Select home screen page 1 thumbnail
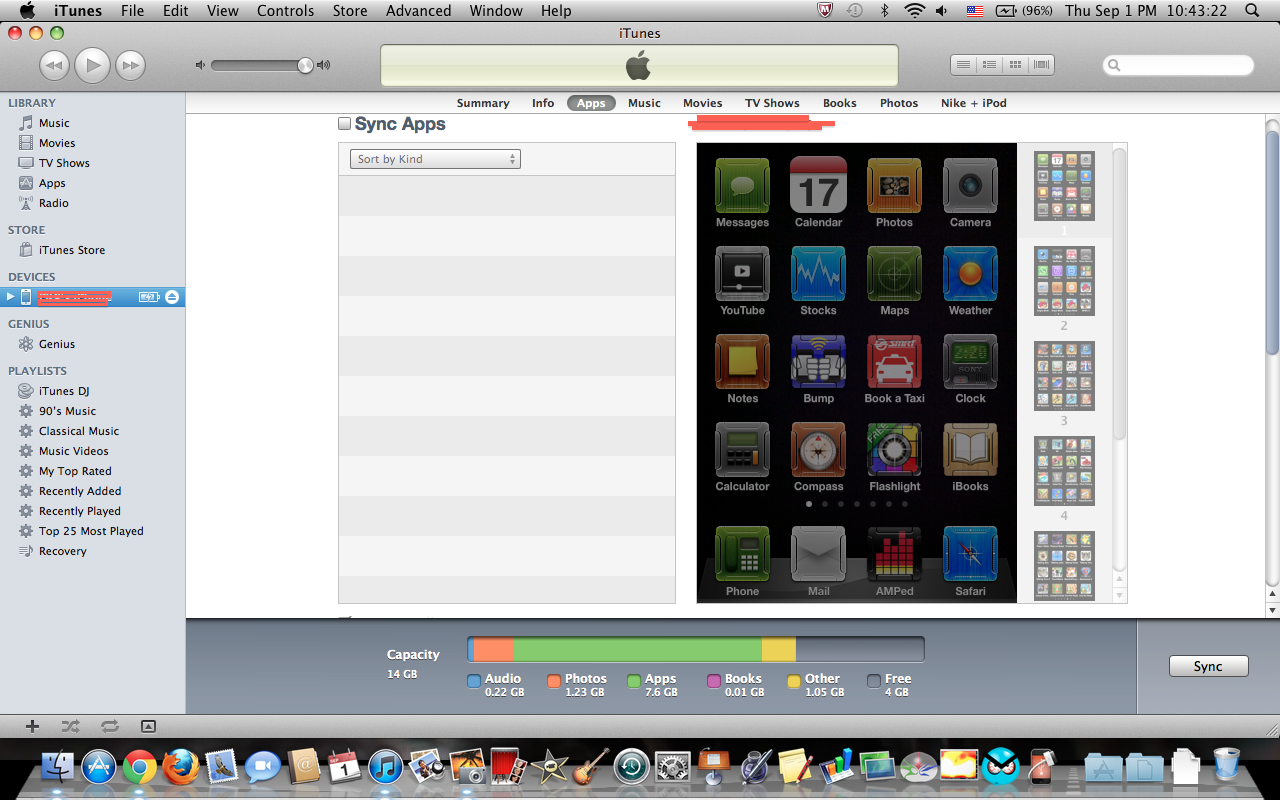1280x800 pixels. point(1064,186)
